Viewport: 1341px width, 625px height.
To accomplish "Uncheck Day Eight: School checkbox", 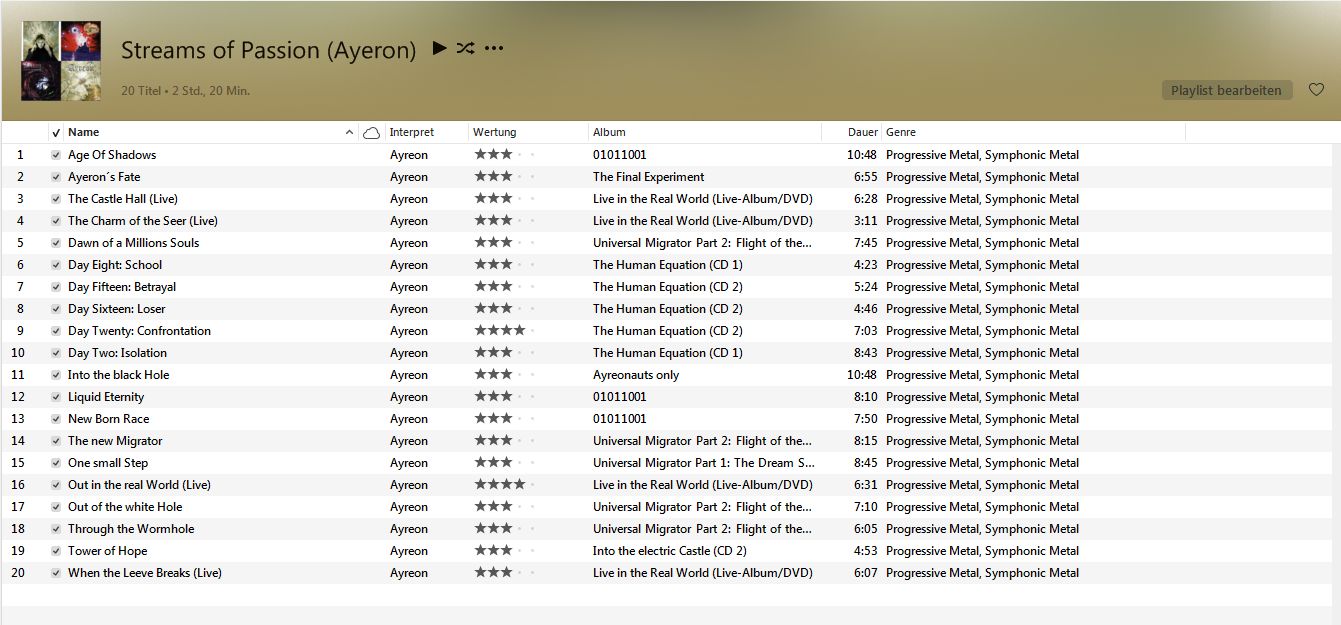I will click(x=56, y=265).
